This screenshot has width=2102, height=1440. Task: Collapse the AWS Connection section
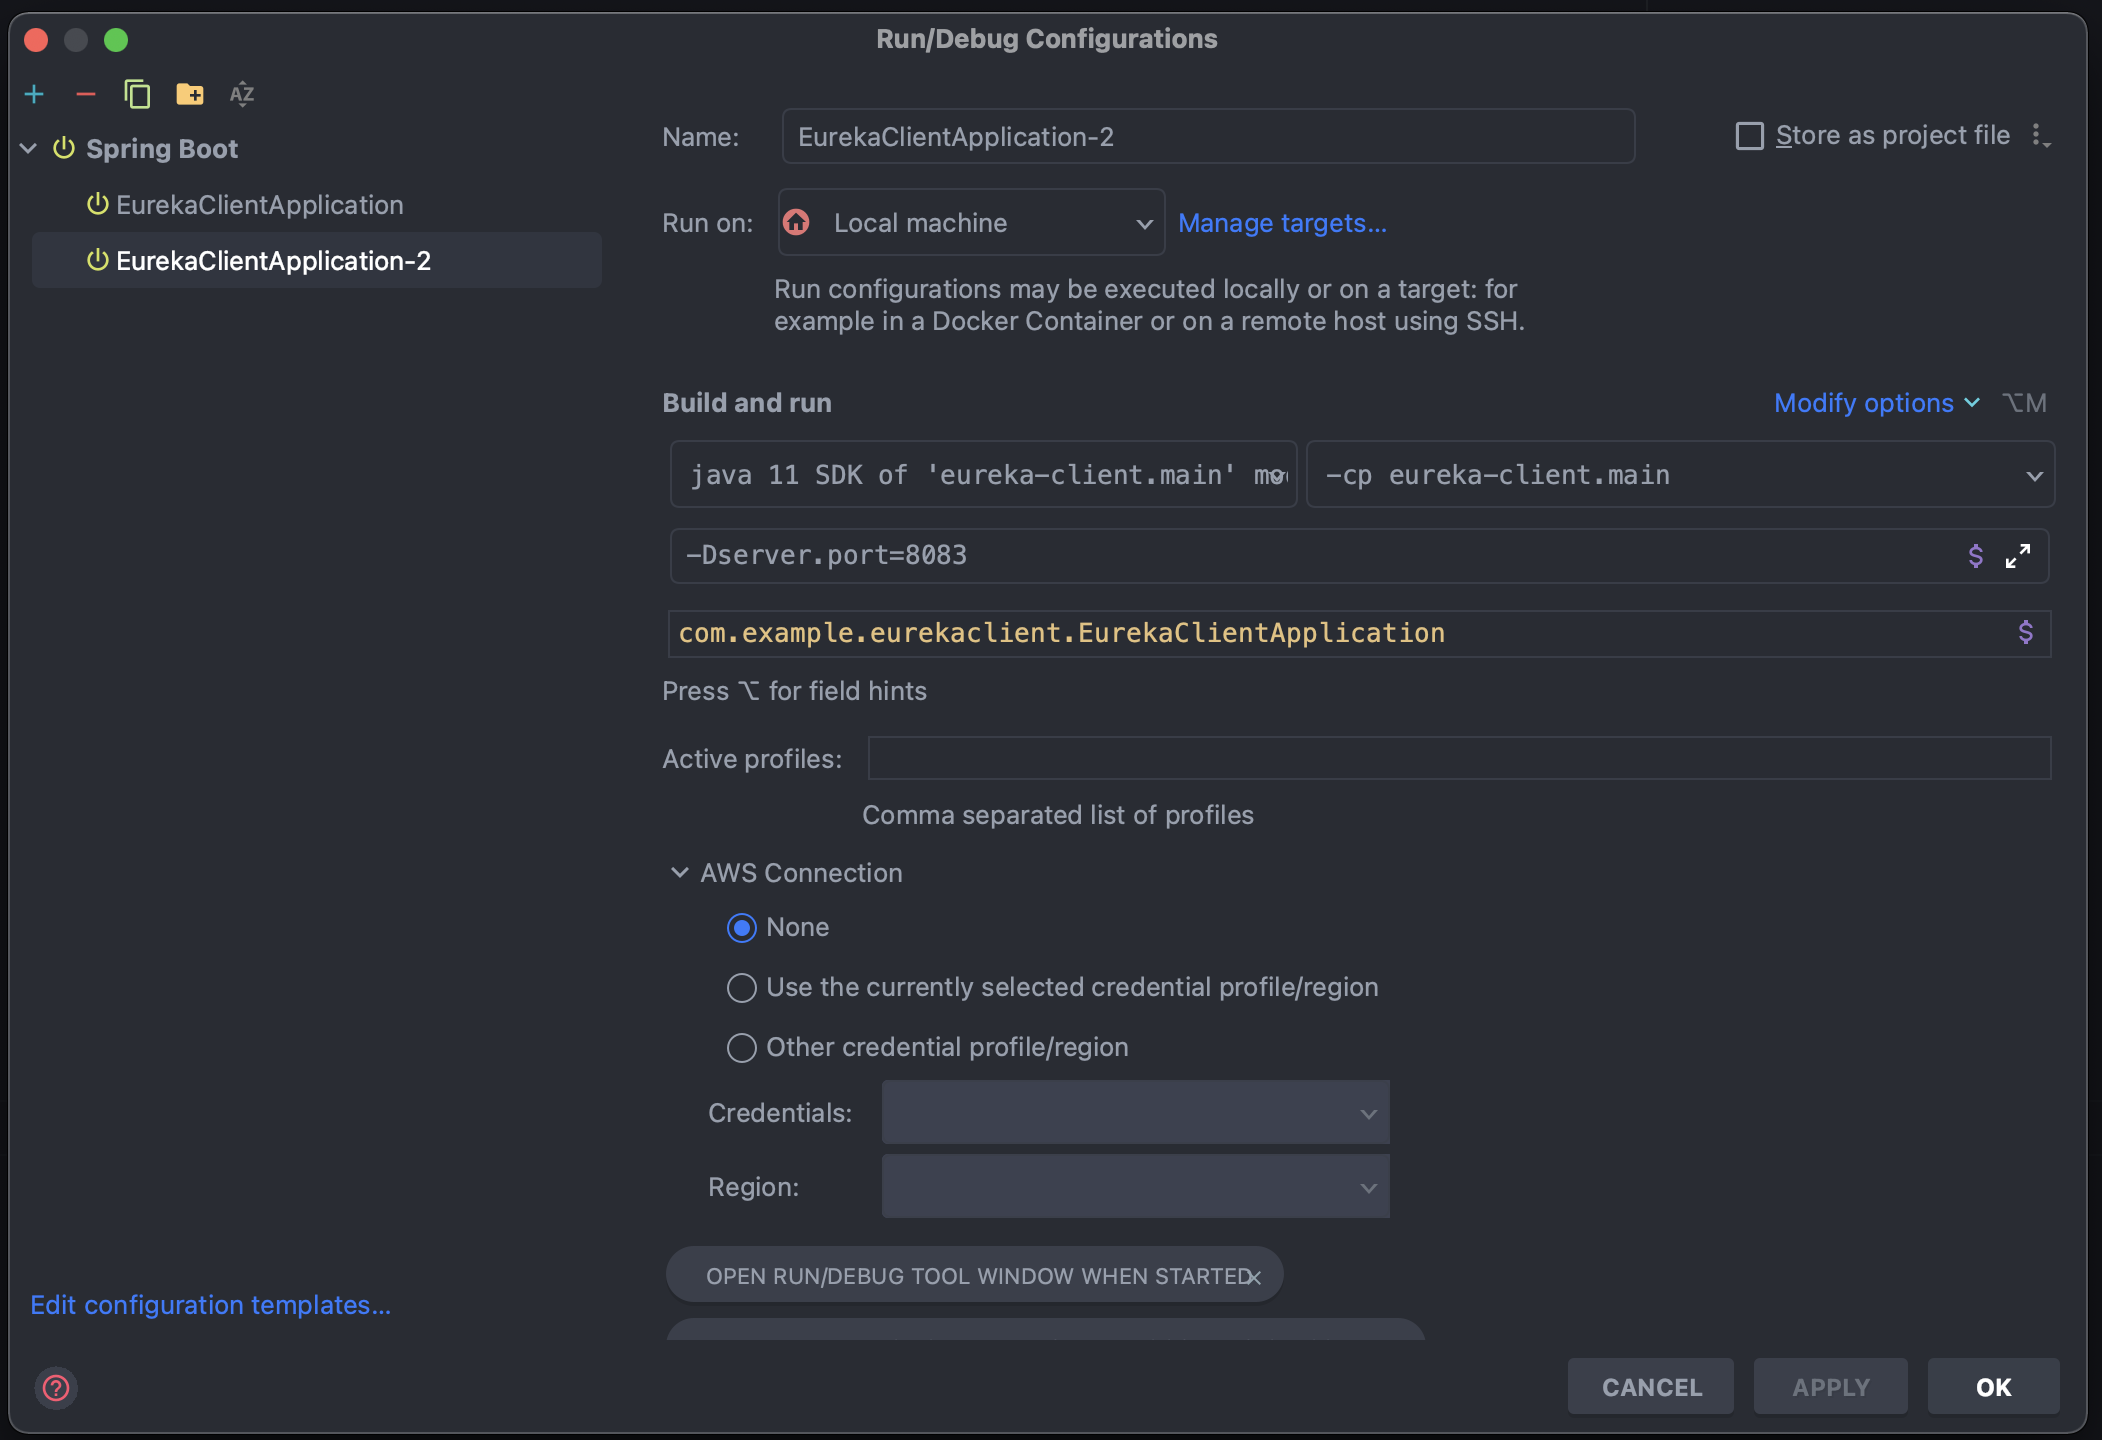[680, 873]
